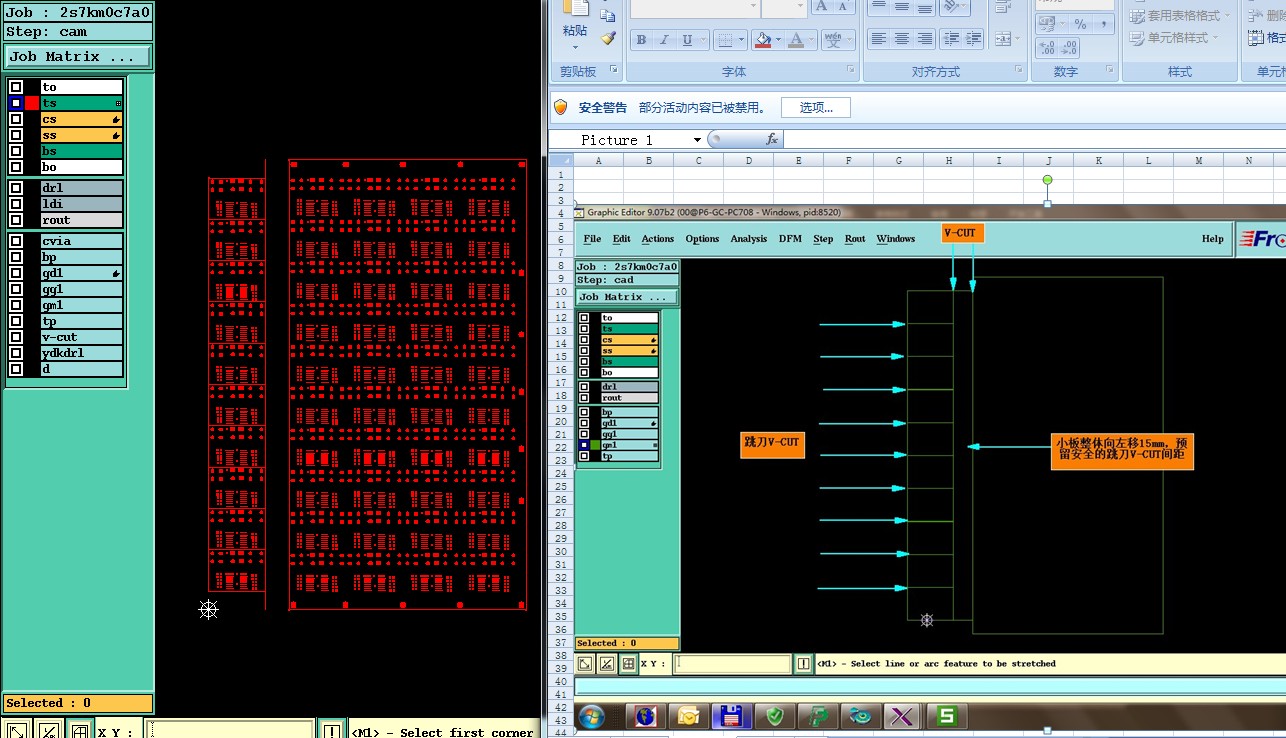
Task: Click the accounting number format icon
Action: point(1047,24)
